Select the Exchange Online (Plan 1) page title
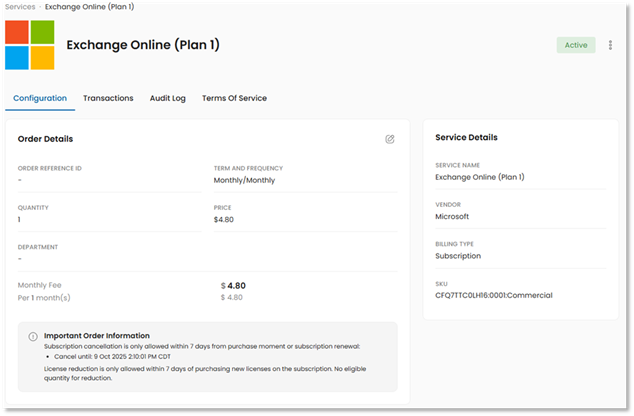The image size is (634, 416). point(143,45)
